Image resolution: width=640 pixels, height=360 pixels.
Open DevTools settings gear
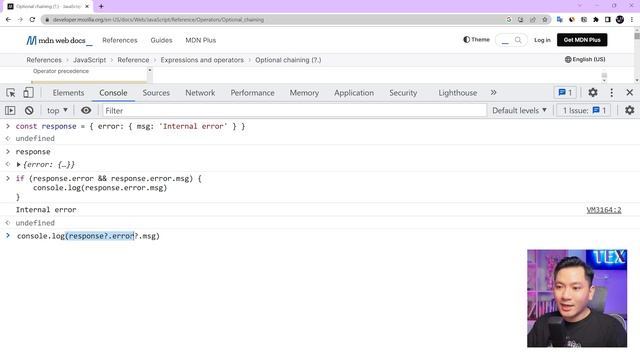tap(593, 93)
